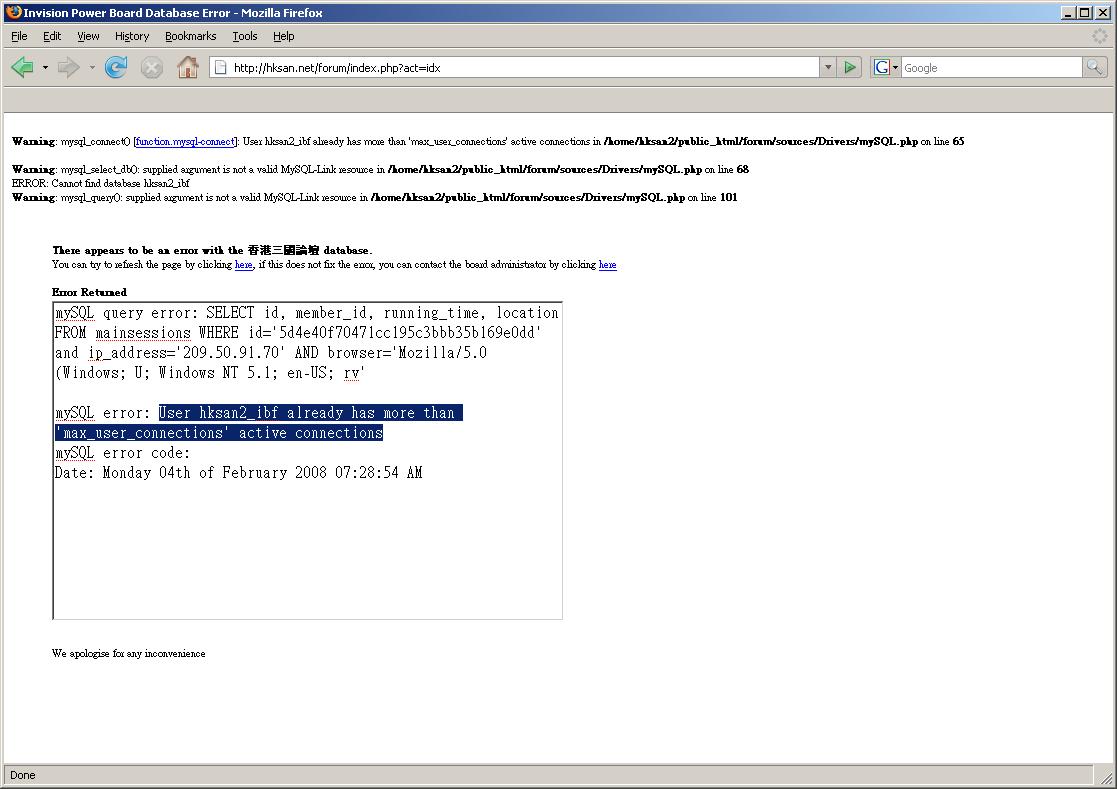Open the File menu
This screenshot has height=789, width=1117.
pyautogui.click(x=19, y=36)
